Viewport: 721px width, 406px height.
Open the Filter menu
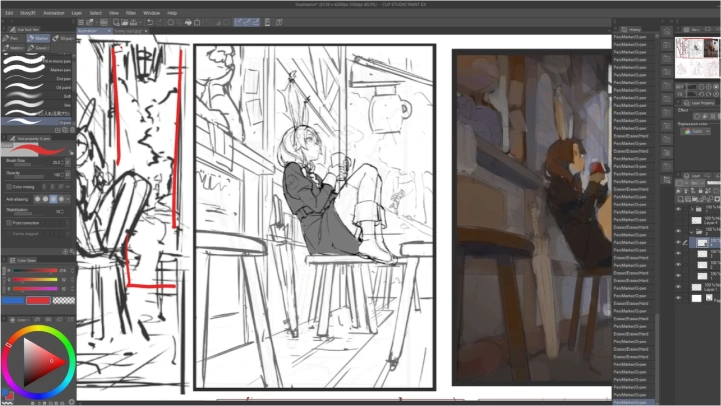[131, 13]
